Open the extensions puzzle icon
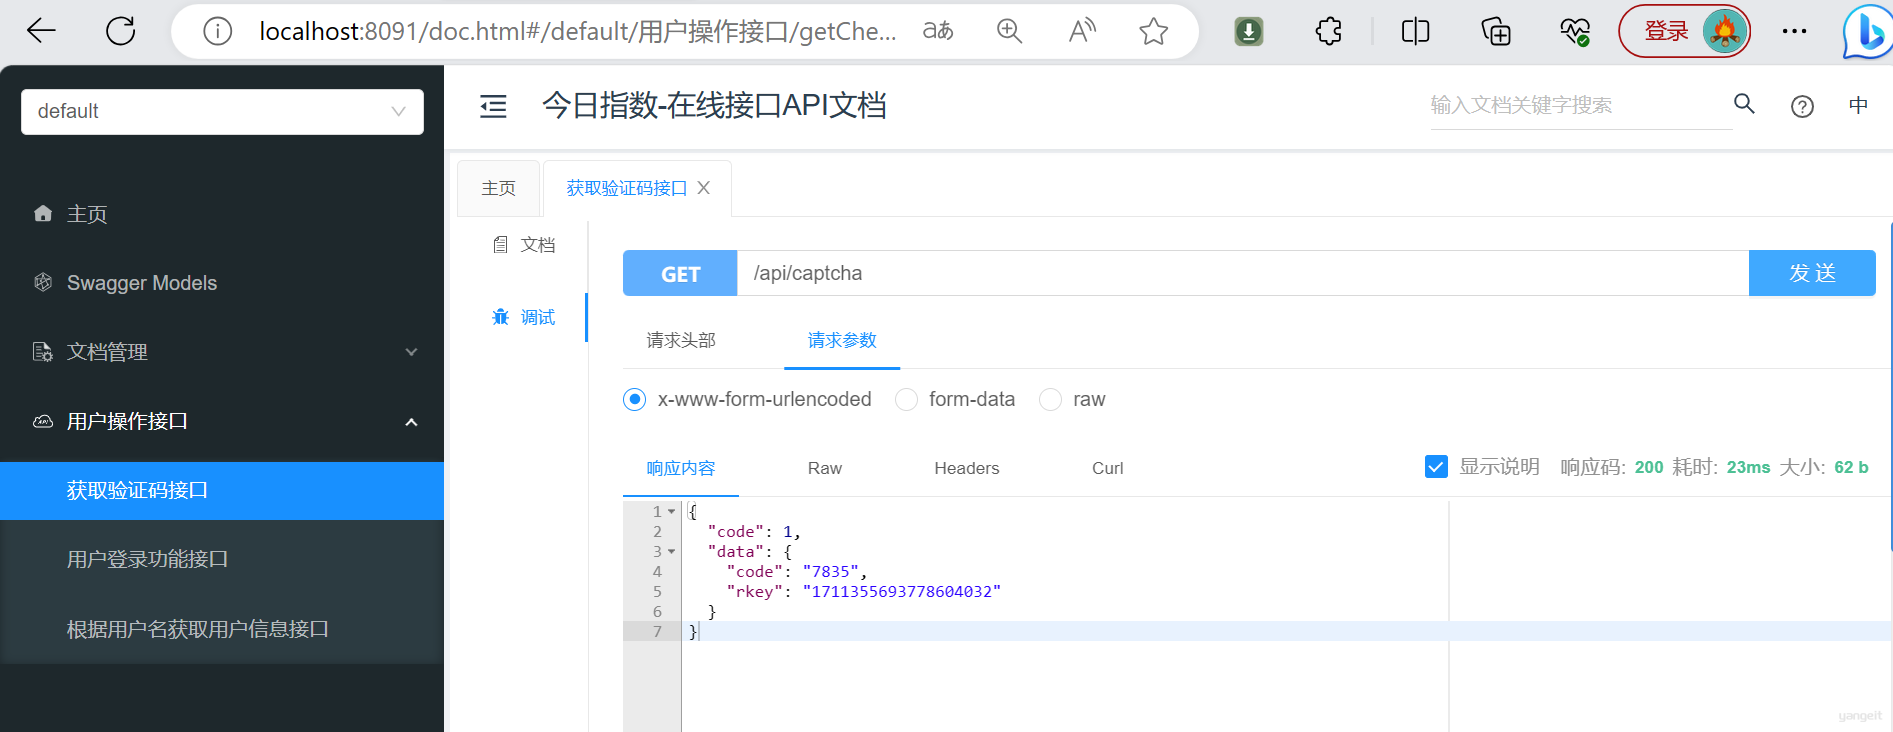This screenshot has height=732, width=1893. [x=1329, y=32]
